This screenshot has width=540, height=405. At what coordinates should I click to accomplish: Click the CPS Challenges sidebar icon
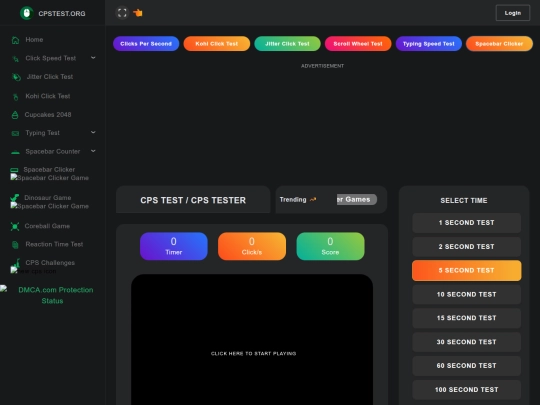16,263
